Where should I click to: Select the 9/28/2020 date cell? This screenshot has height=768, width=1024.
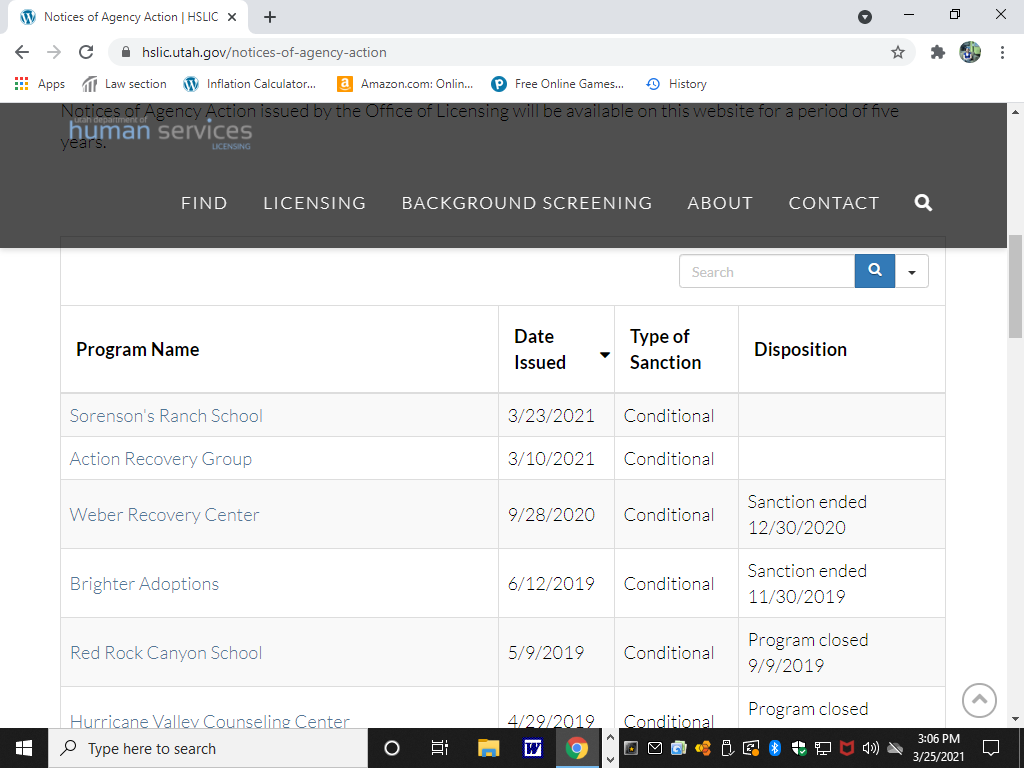(556, 515)
